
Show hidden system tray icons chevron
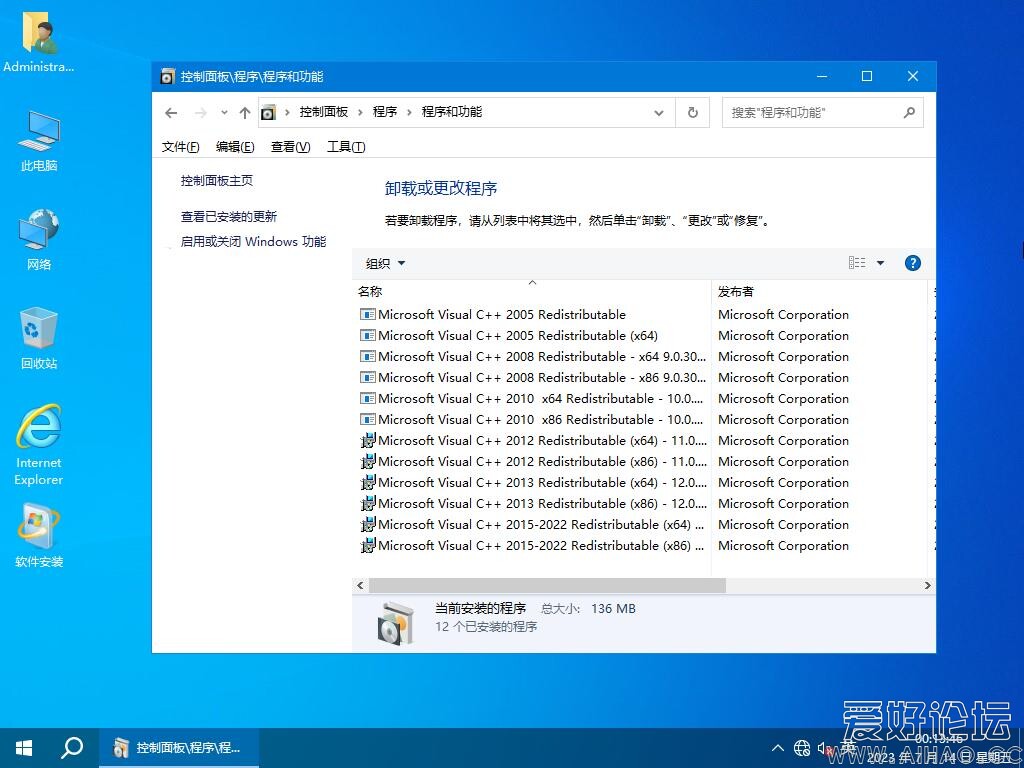(778, 748)
